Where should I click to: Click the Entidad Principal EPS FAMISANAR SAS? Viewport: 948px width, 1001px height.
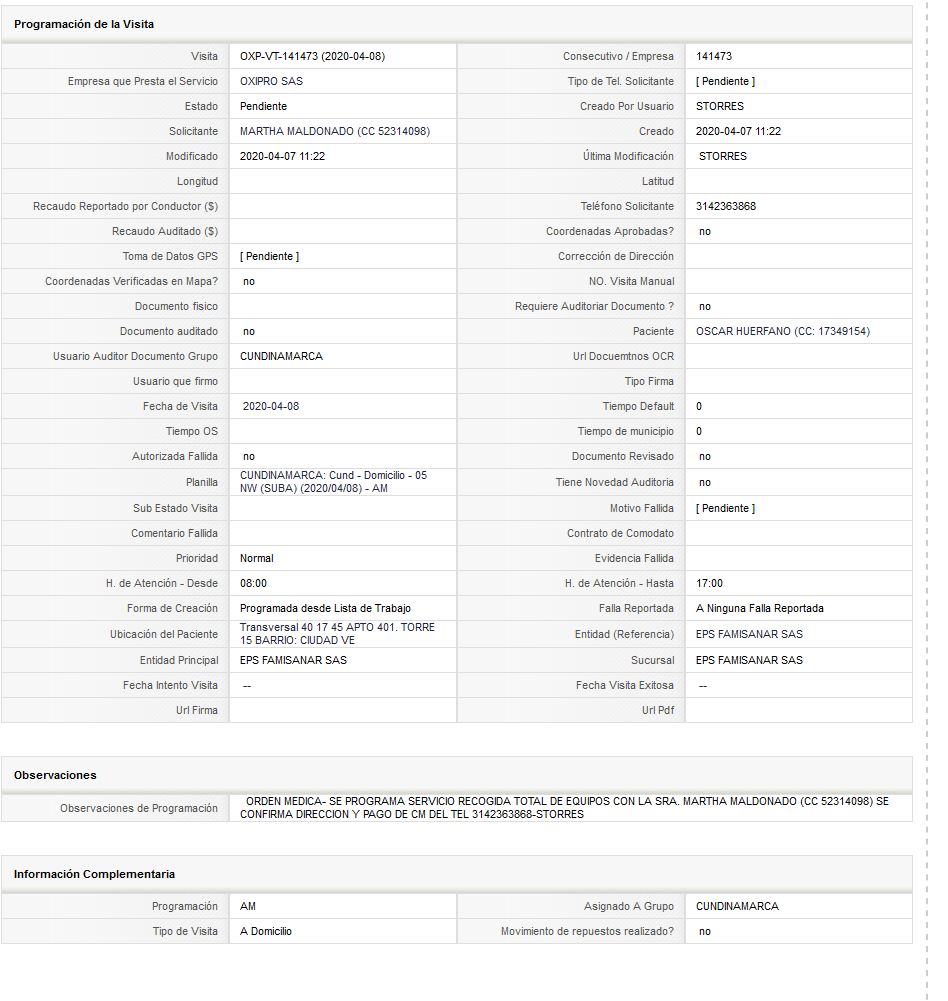pyautogui.click(x=293, y=660)
